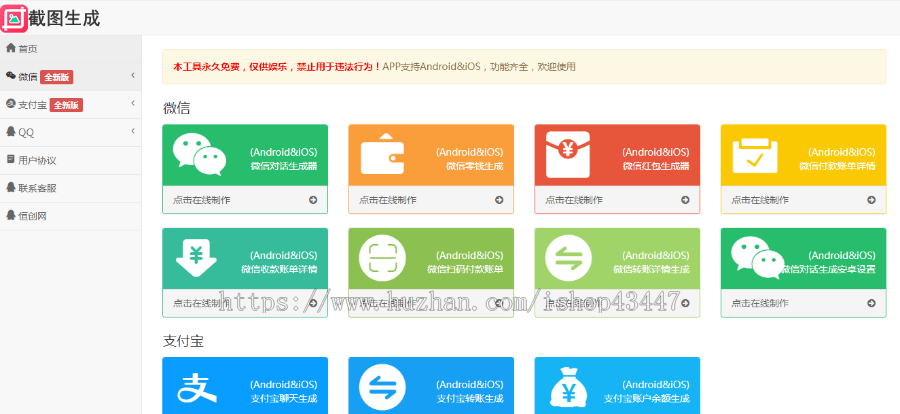Click the 微信扫码付款账单 card title text
The height and width of the screenshot is (414, 900).
point(465,269)
